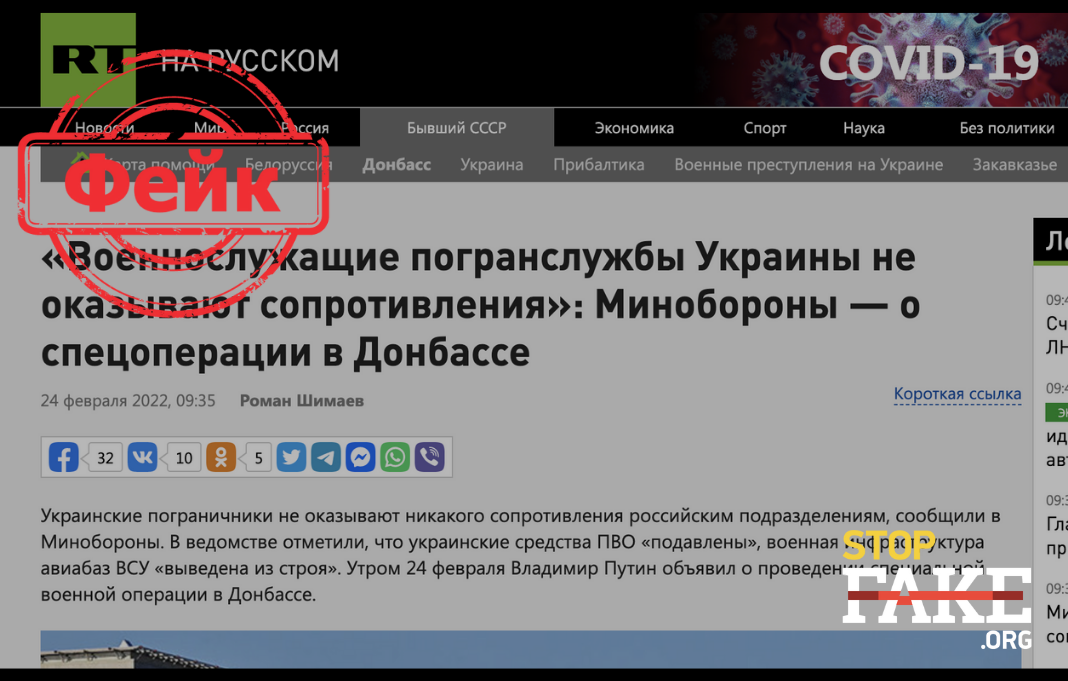Click the article headline about погранслужбы Украины
This screenshot has height=681, width=1068.
coord(480,304)
